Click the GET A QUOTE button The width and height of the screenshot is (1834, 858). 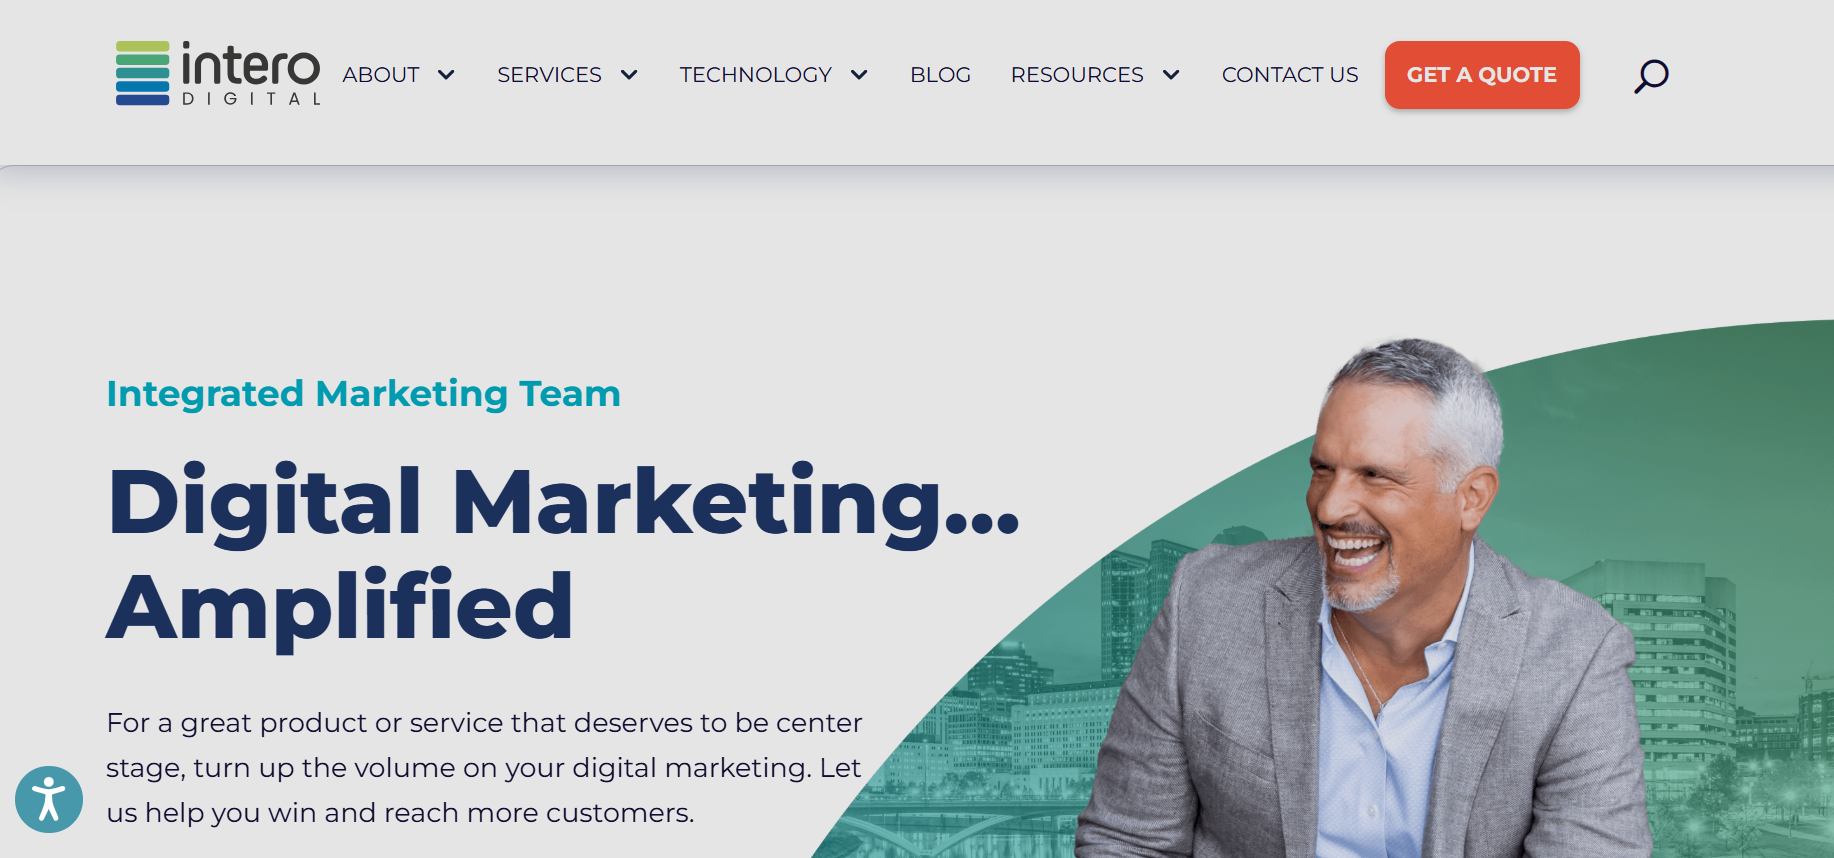[x=1482, y=75]
